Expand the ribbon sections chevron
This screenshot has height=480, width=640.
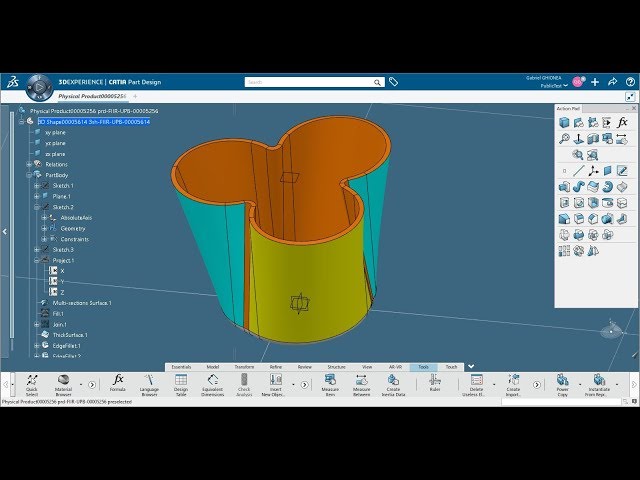click(x=471, y=367)
